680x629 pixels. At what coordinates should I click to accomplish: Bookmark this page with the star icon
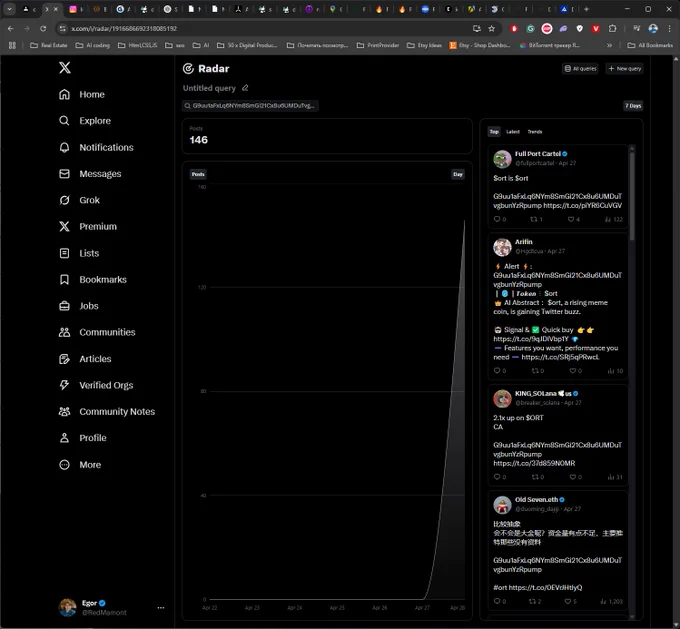491,29
